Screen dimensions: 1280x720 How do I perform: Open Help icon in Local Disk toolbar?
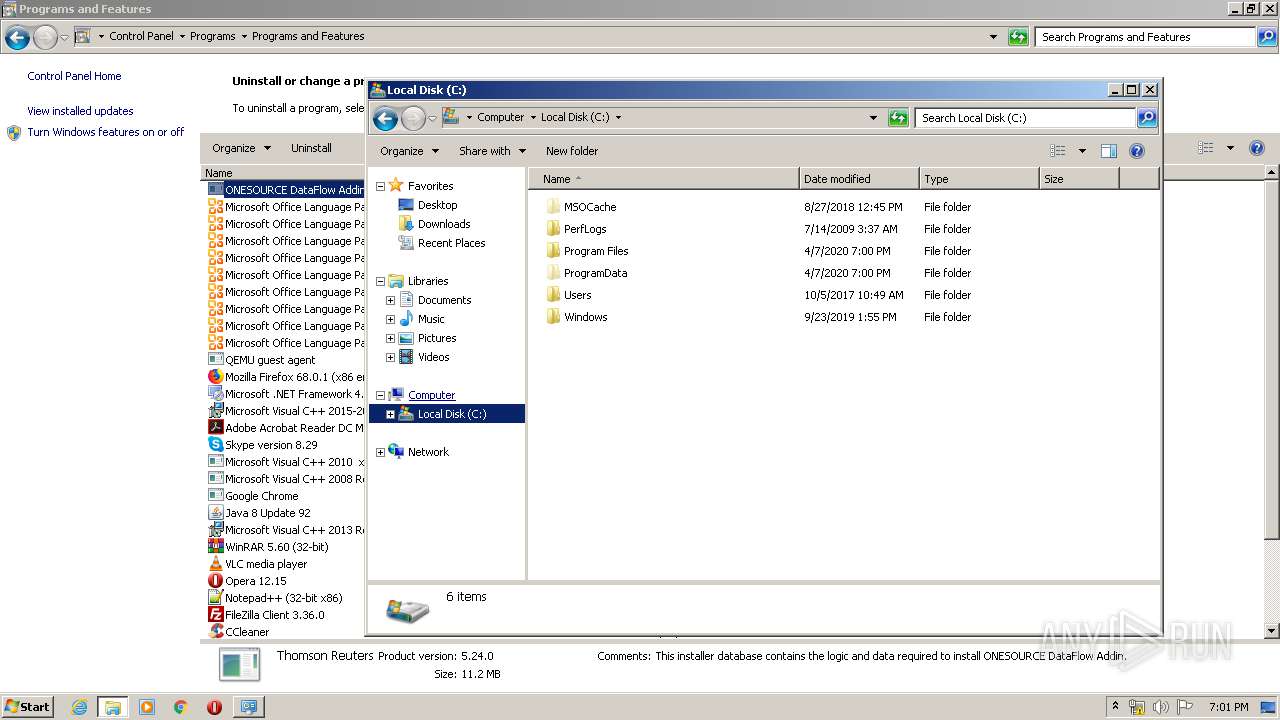pyautogui.click(x=1136, y=151)
